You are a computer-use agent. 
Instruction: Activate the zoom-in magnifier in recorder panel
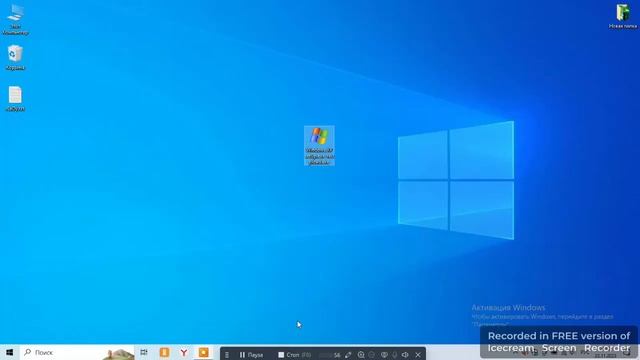click(361, 355)
